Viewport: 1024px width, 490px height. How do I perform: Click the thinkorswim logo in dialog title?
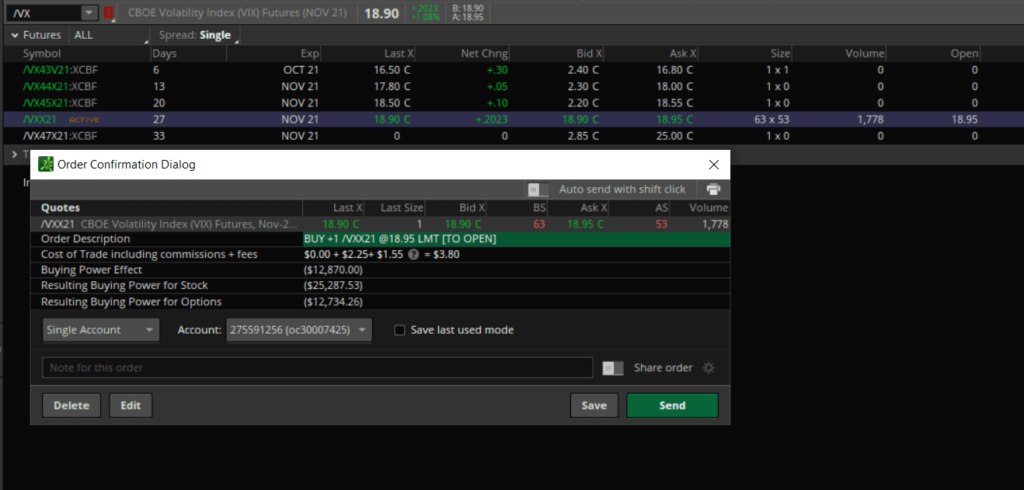pyautogui.click(x=45, y=165)
